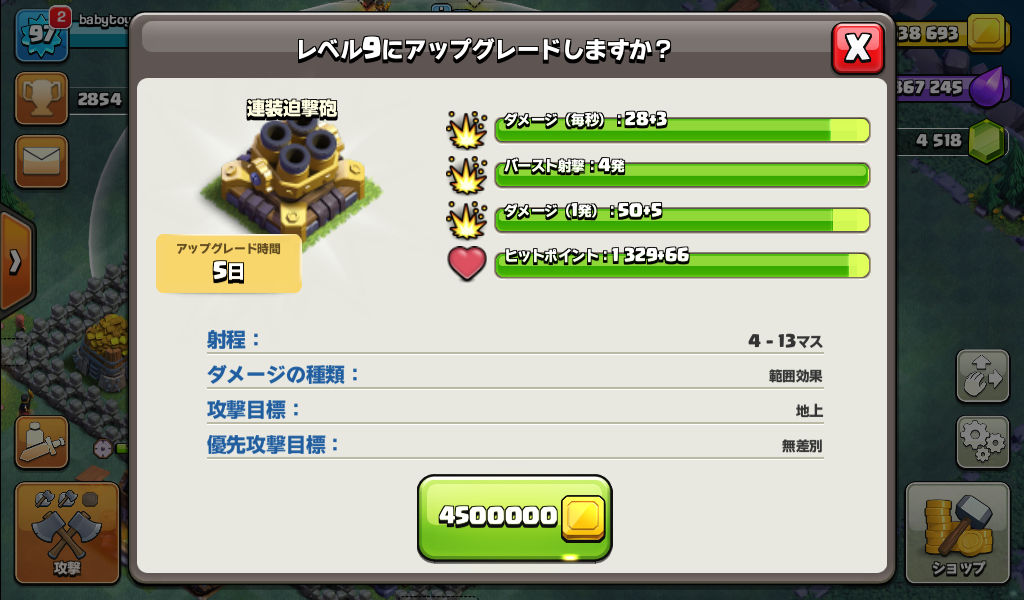Close the upgrade dialog with the X

(x=857, y=48)
